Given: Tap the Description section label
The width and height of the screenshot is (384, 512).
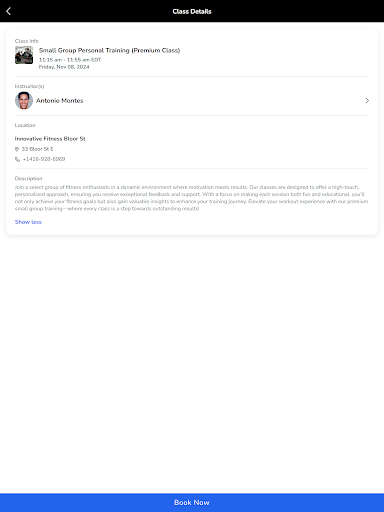Looking at the screenshot, I should point(28,178).
